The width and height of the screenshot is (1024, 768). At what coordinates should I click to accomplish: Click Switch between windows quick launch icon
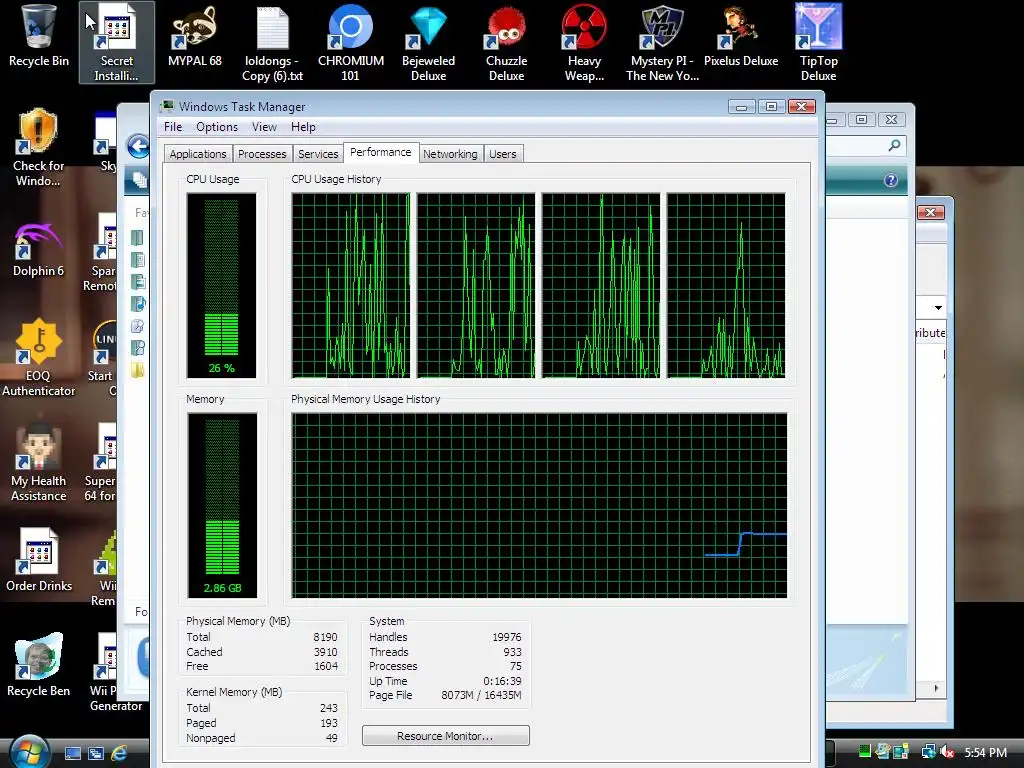click(x=96, y=753)
